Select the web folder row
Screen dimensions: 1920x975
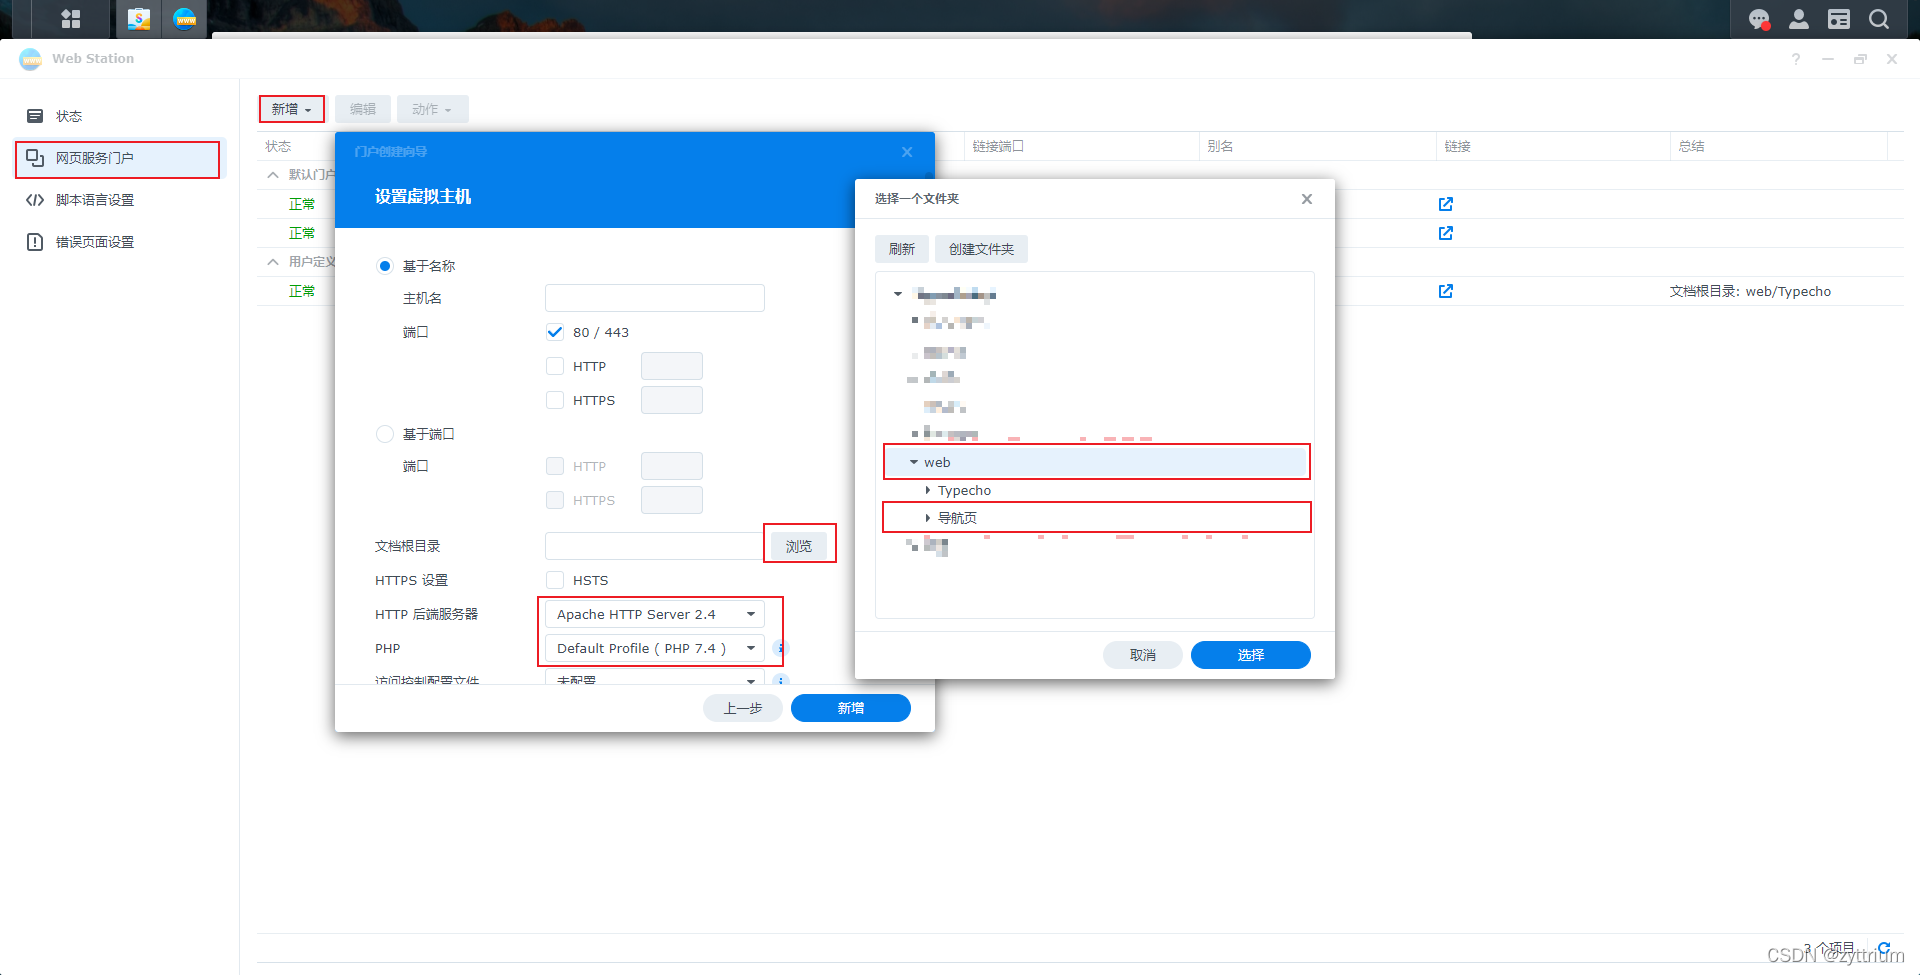1096,462
